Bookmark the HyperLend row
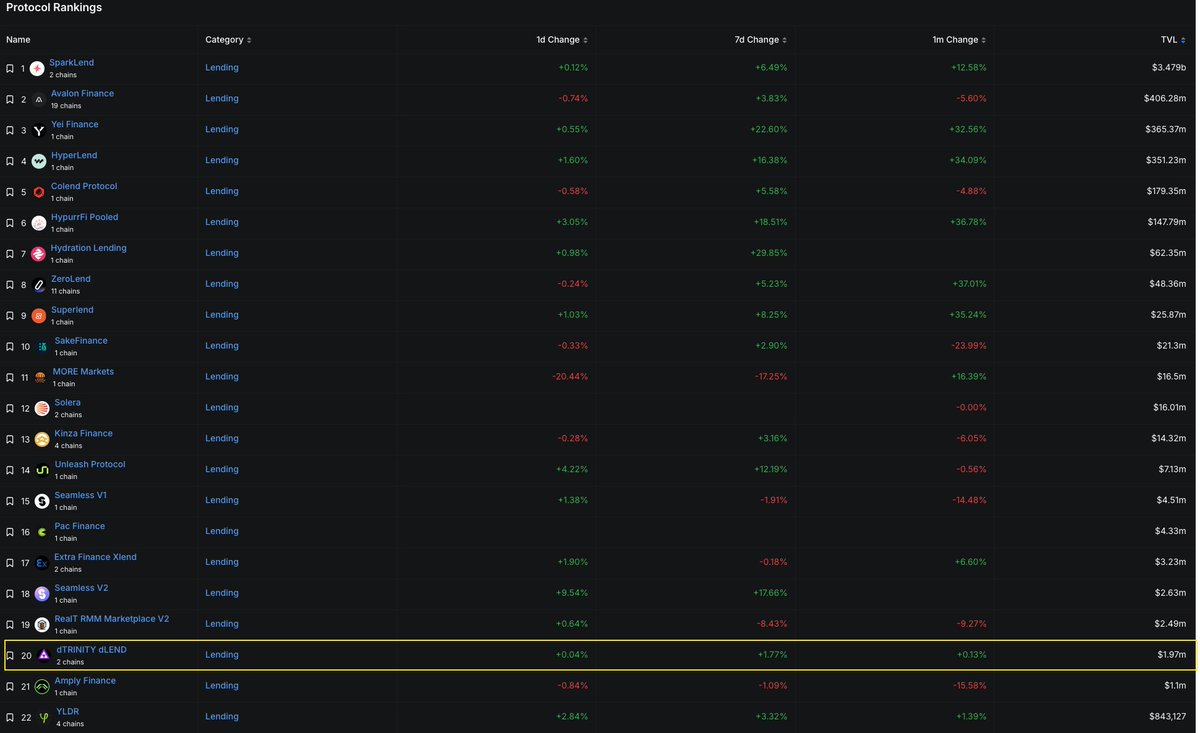The width and height of the screenshot is (1200, 733). (x=10, y=161)
